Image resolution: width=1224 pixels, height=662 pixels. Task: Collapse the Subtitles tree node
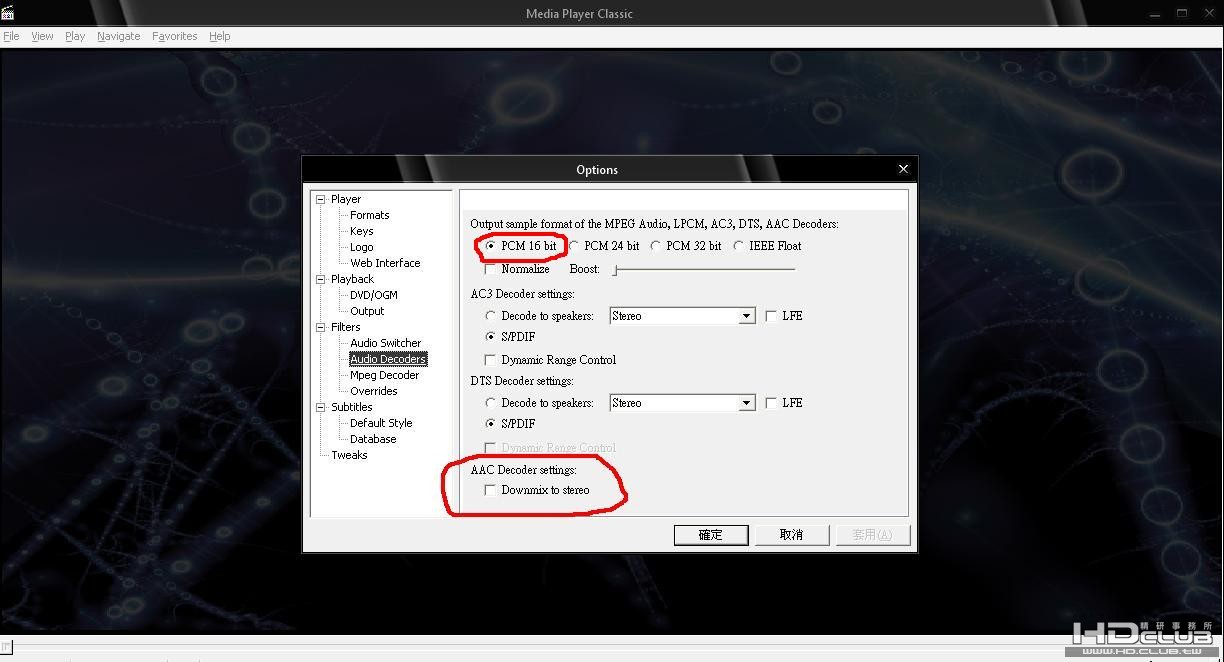pos(321,407)
